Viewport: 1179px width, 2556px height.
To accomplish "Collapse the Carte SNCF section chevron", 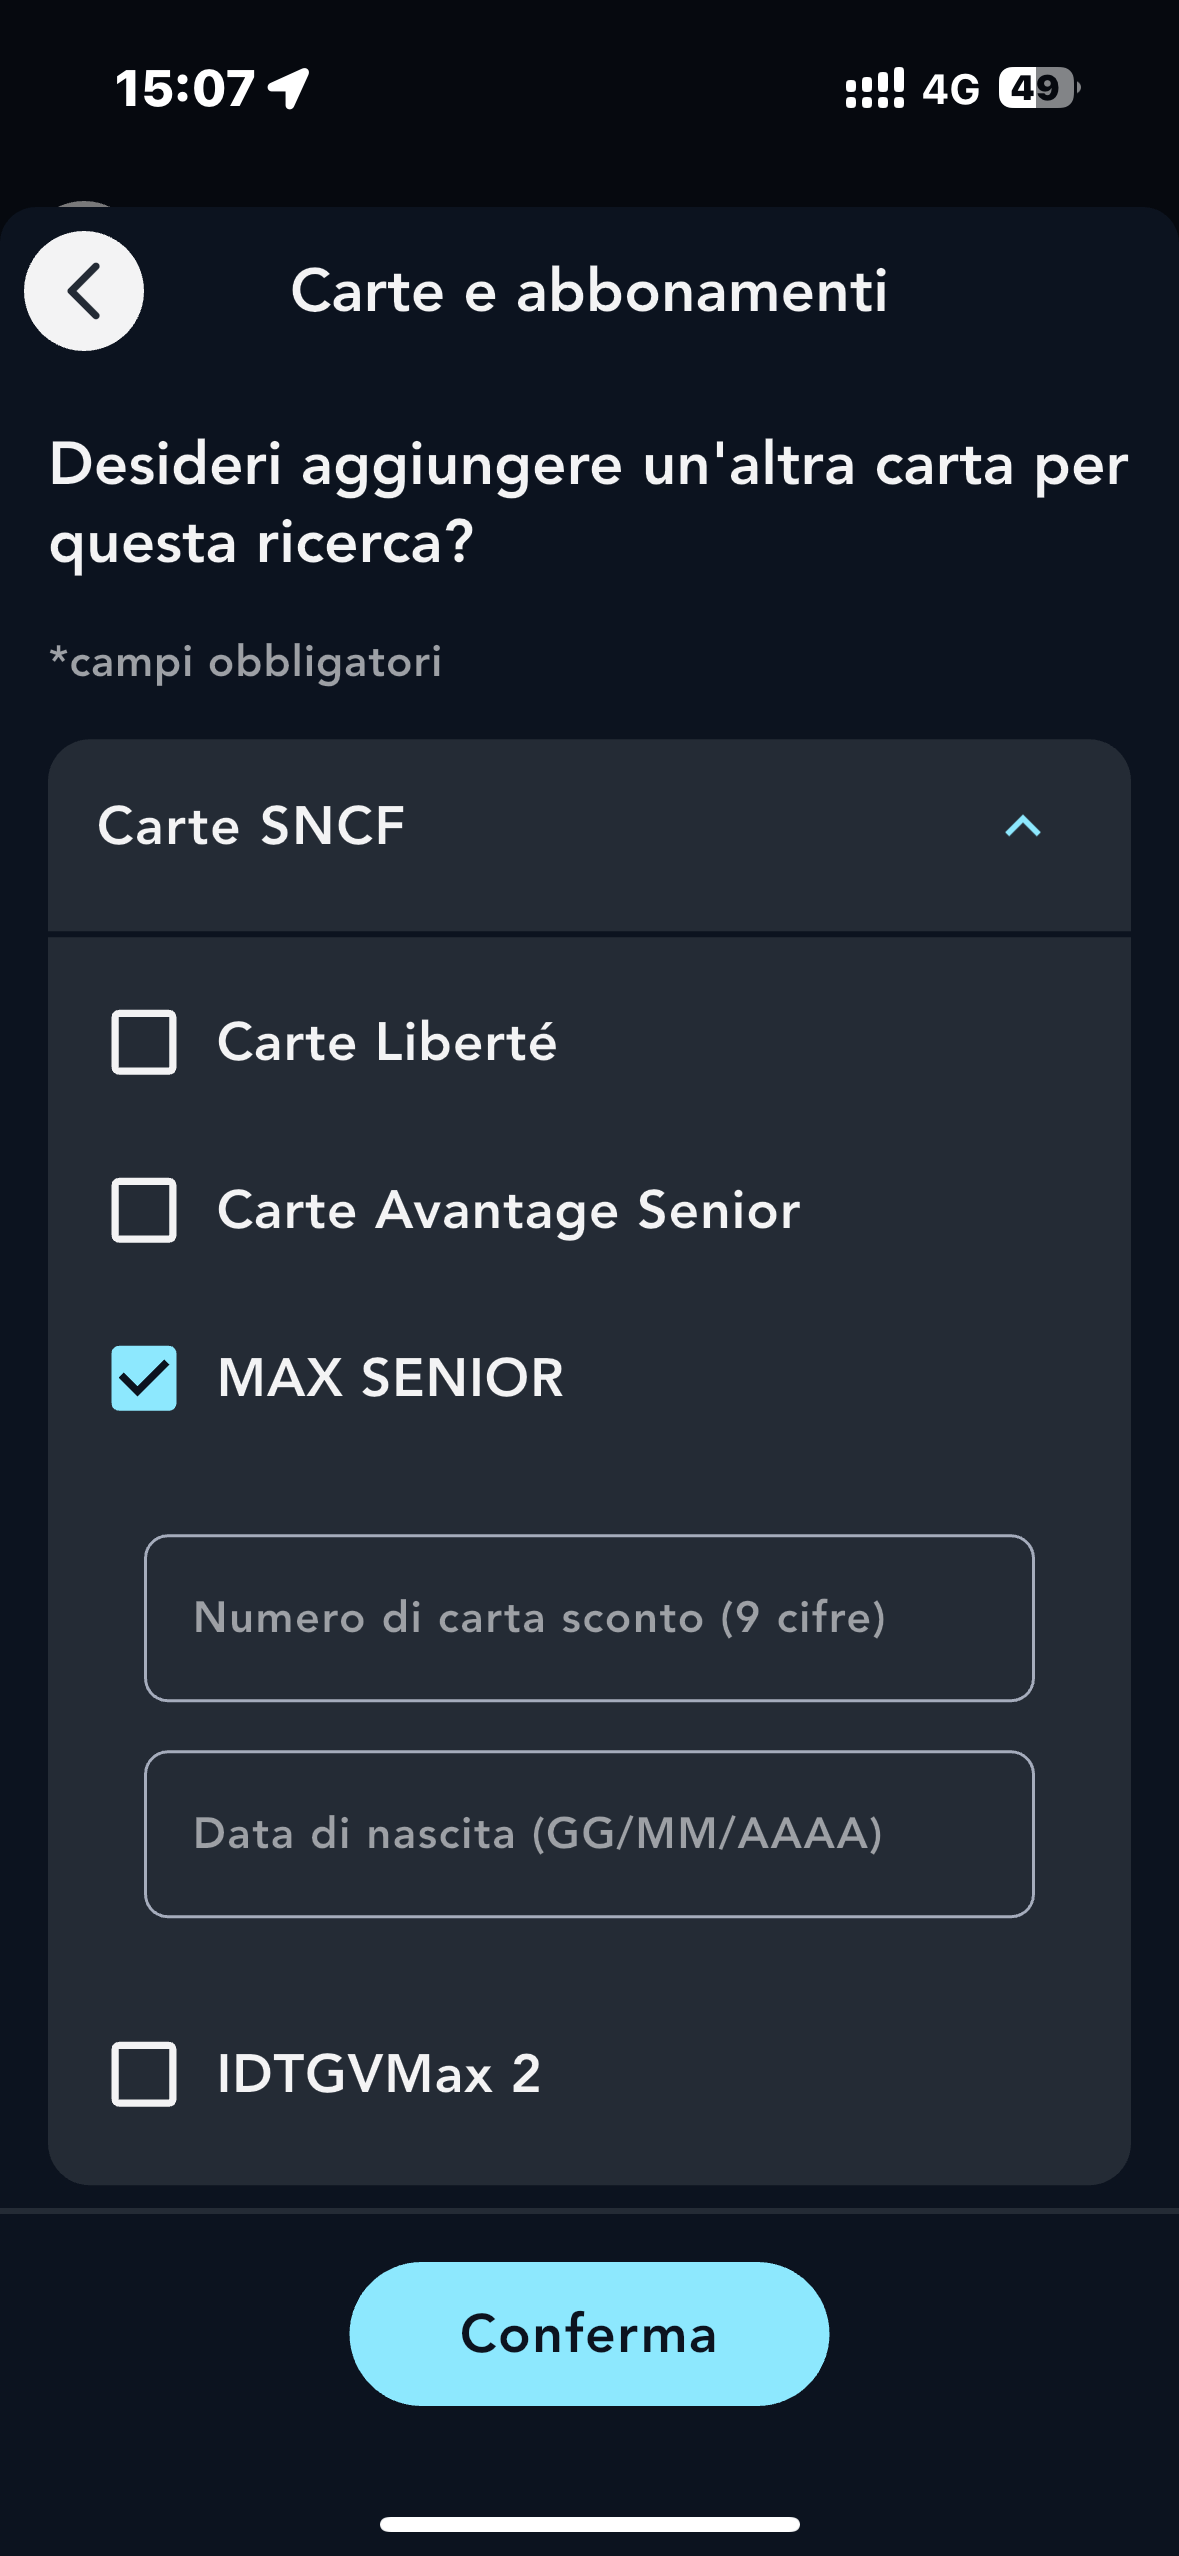I will click(1022, 826).
